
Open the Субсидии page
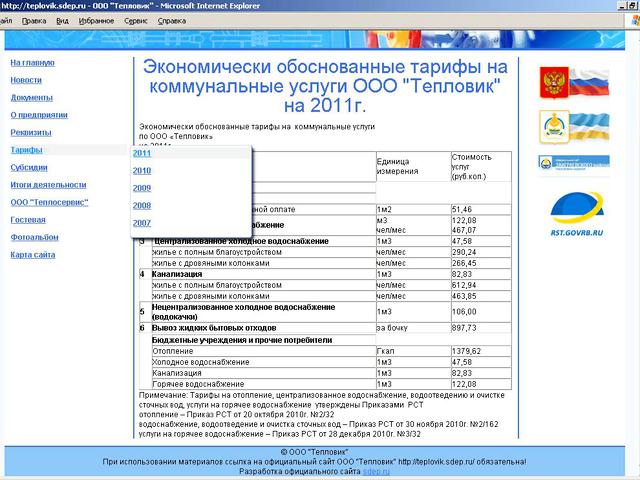[x=29, y=167]
